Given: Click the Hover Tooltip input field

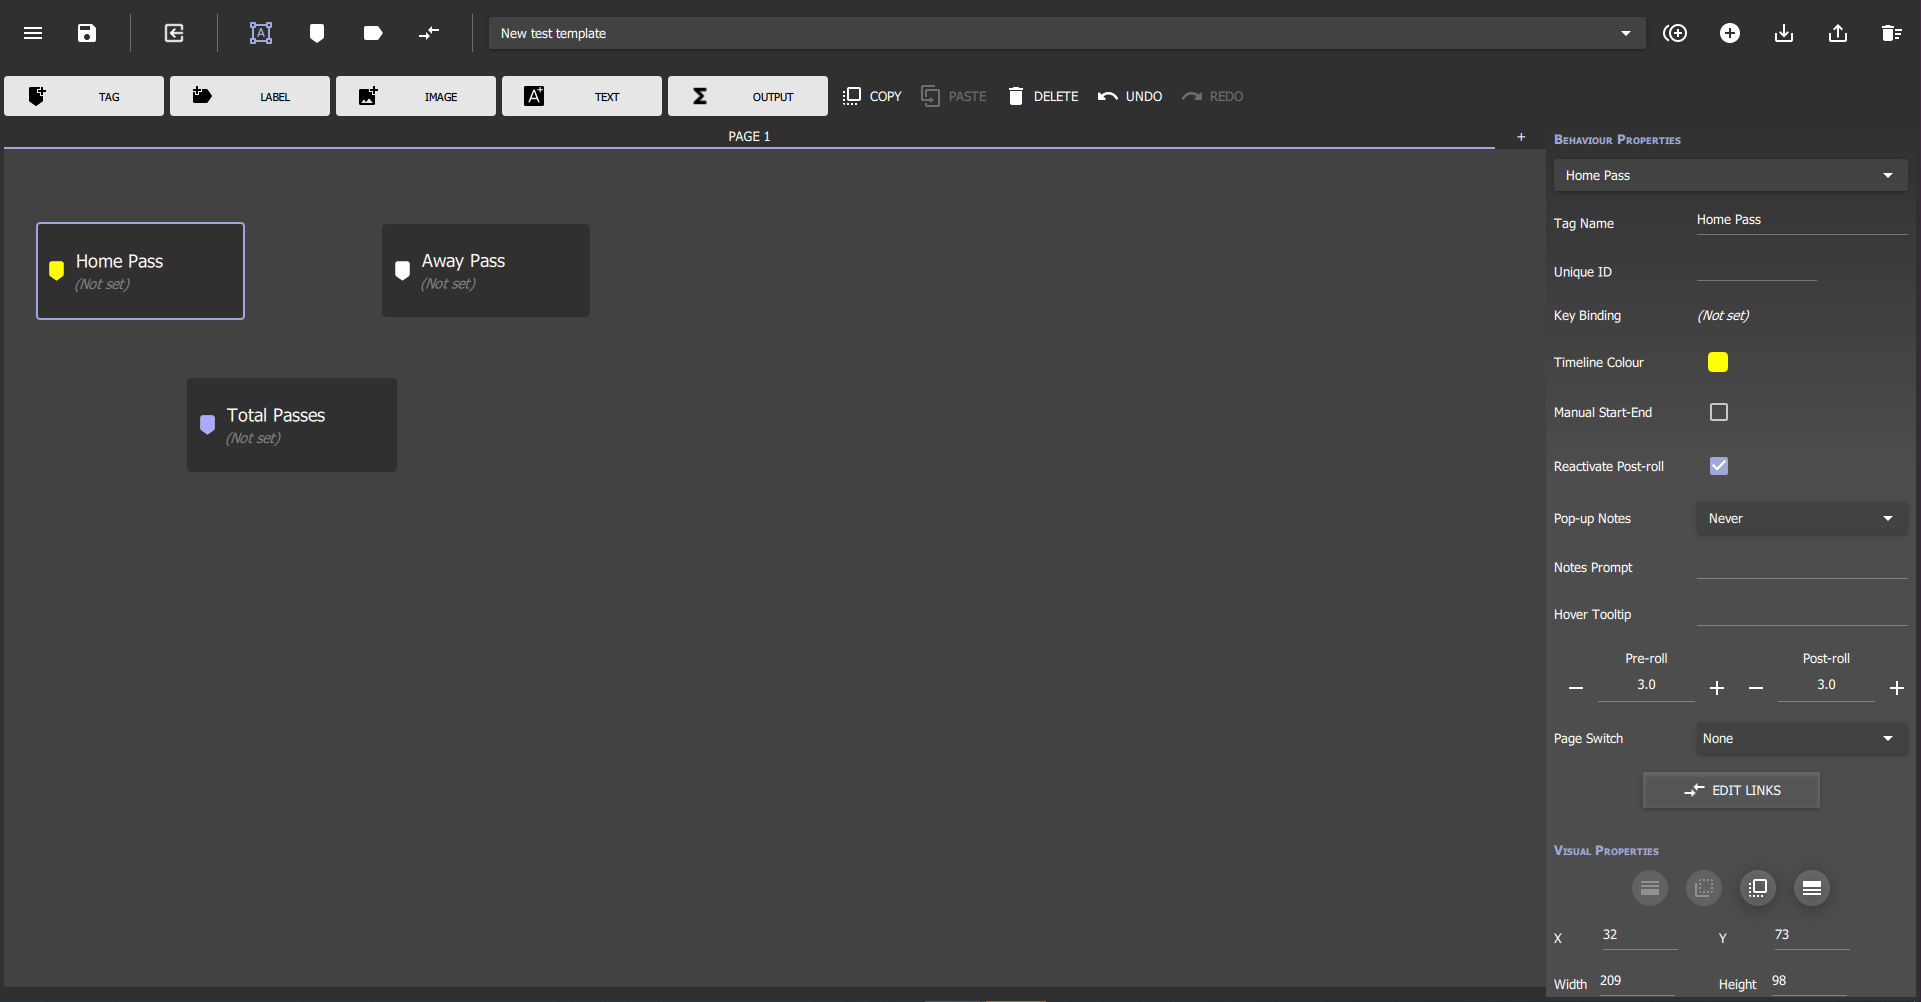Looking at the screenshot, I should point(1802,613).
